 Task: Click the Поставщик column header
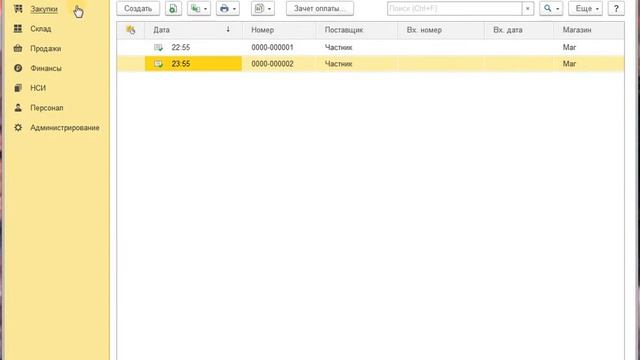coord(357,30)
